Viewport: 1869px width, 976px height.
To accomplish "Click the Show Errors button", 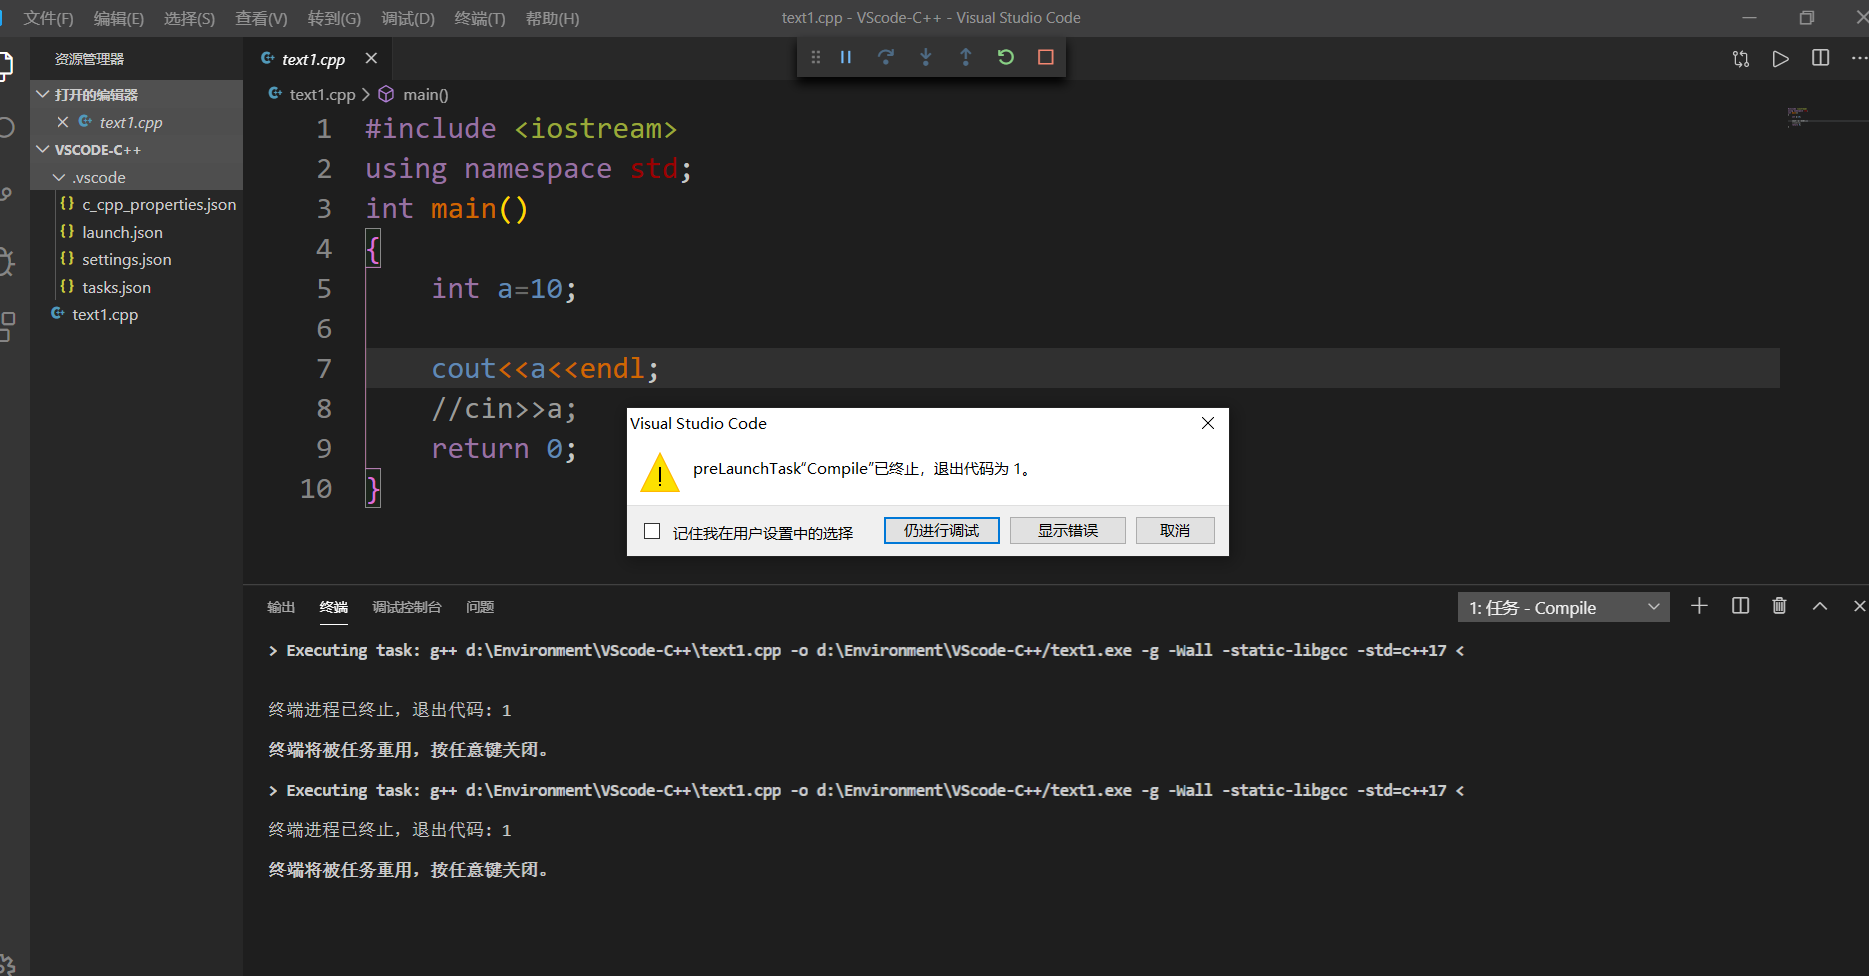I will point(1068,530).
